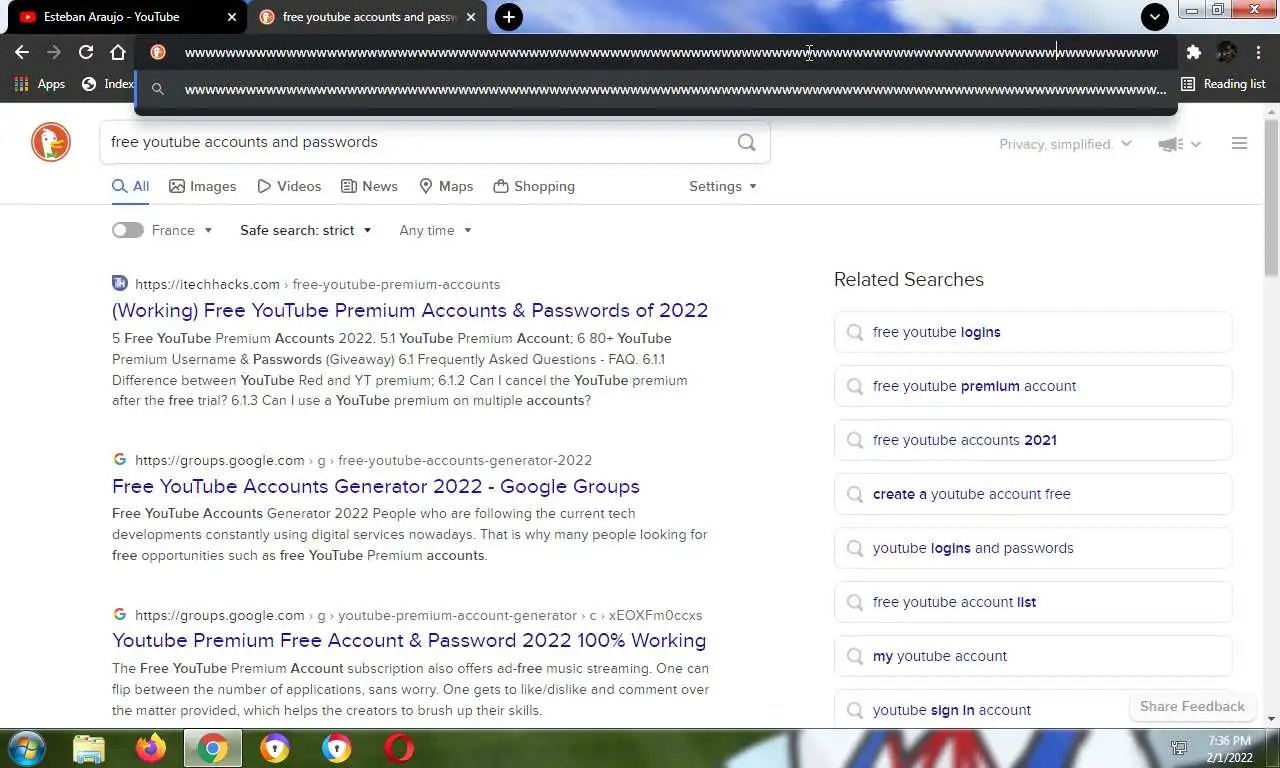Open File Explorer from the taskbar
1280x768 pixels.
(x=89, y=748)
